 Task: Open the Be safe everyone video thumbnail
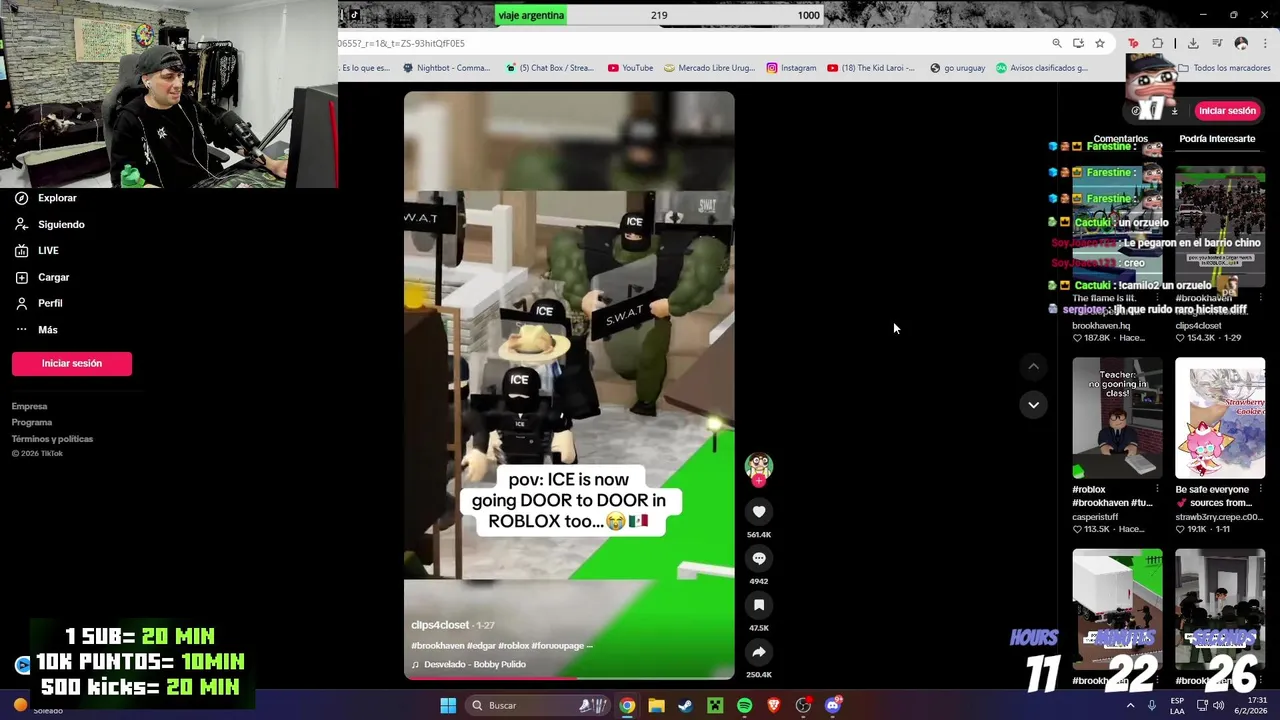click(1220, 418)
